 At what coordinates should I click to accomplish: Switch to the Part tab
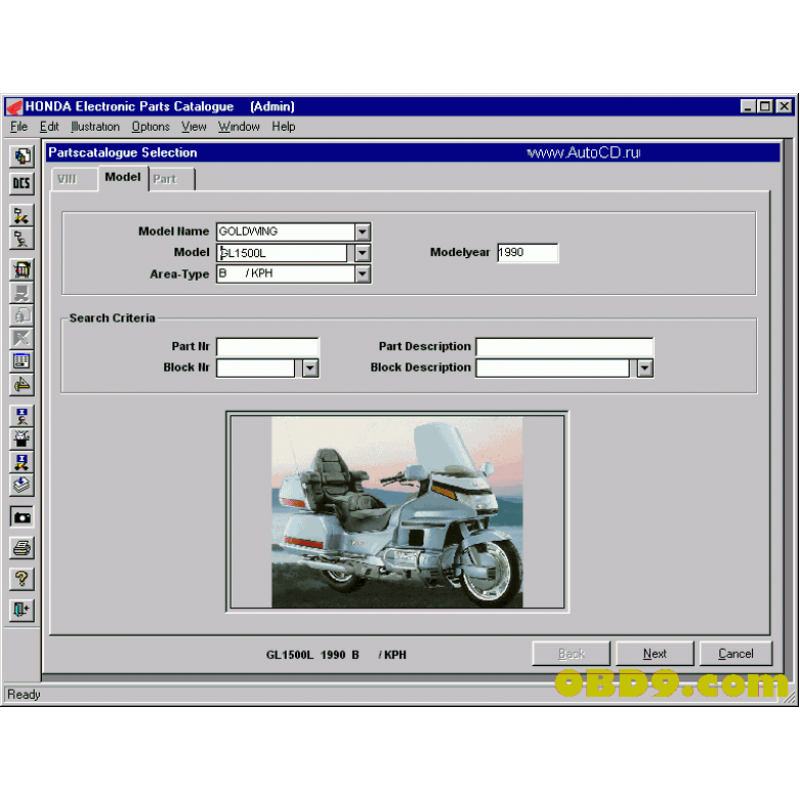click(172, 180)
